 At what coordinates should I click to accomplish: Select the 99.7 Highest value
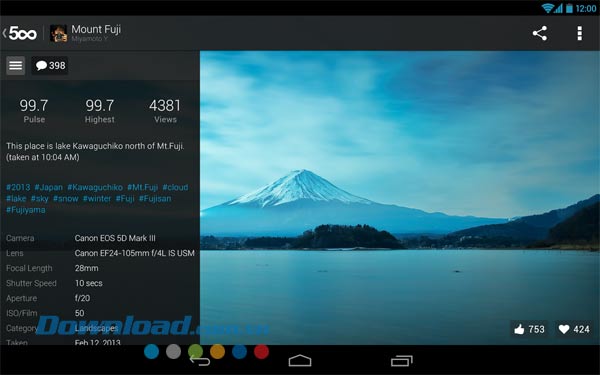click(100, 106)
